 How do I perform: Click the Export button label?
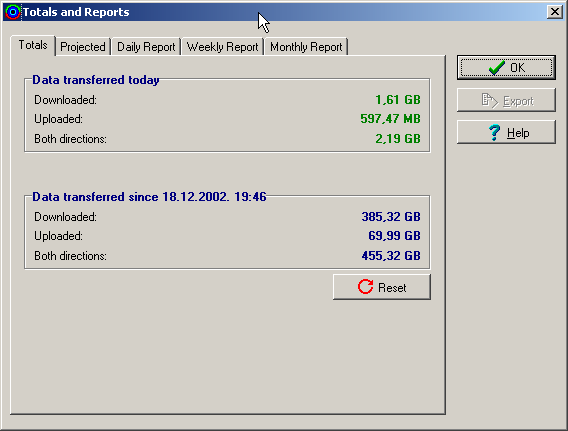click(x=518, y=101)
